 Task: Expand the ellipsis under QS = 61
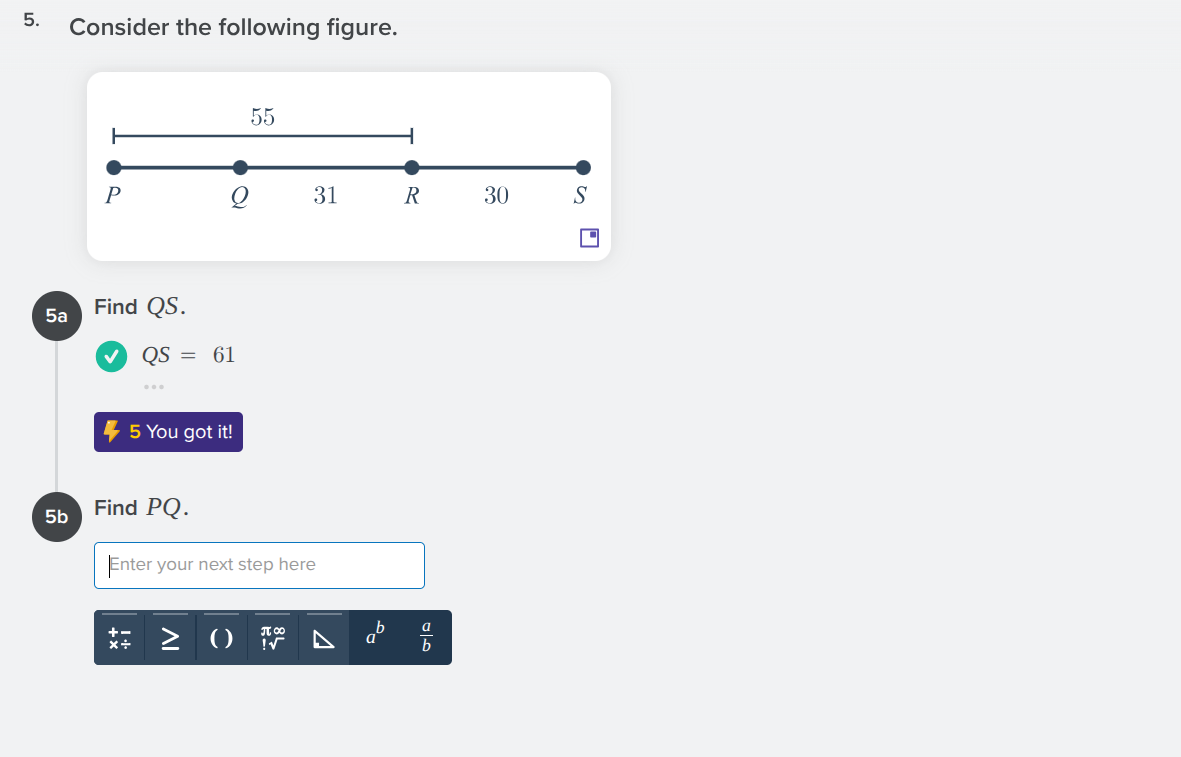[154, 386]
